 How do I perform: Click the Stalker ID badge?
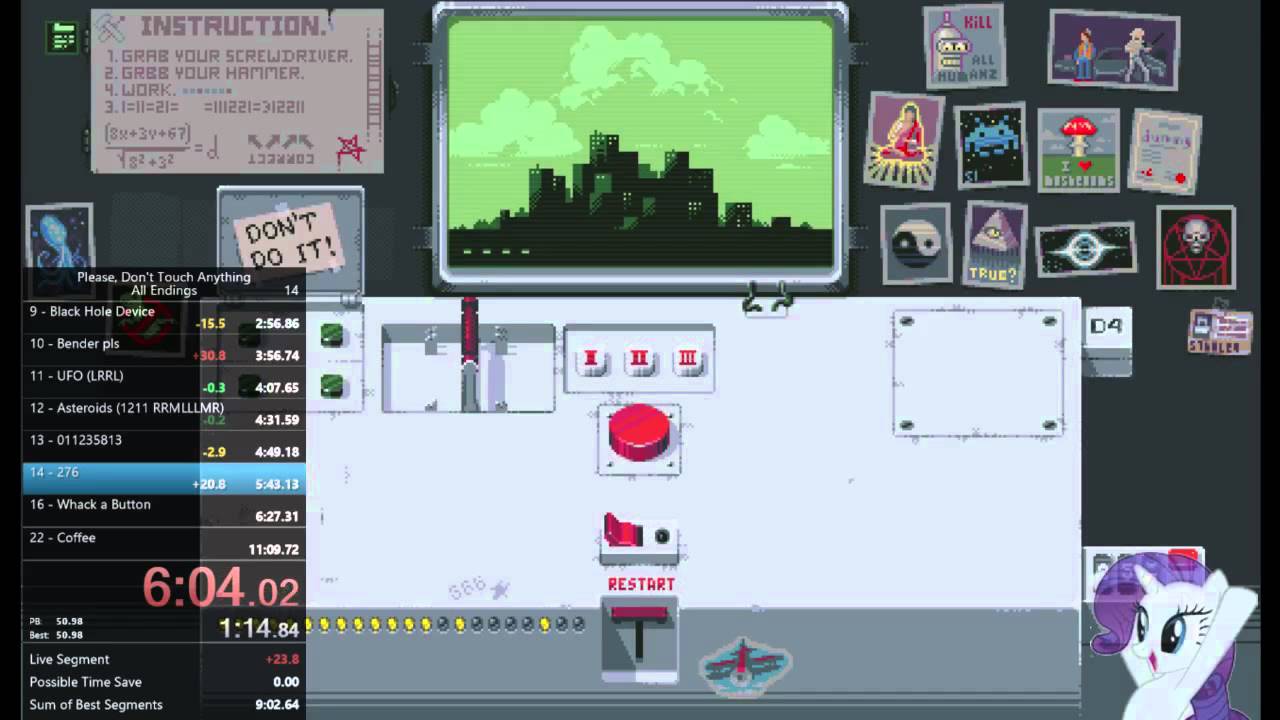(x=1220, y=332)
